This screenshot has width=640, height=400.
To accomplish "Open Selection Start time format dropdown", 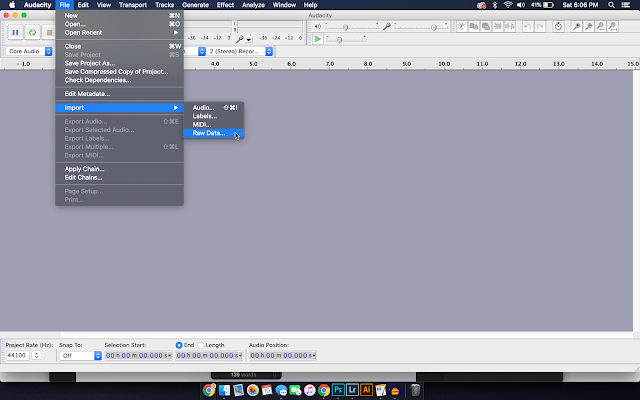I will click(169, 356).
